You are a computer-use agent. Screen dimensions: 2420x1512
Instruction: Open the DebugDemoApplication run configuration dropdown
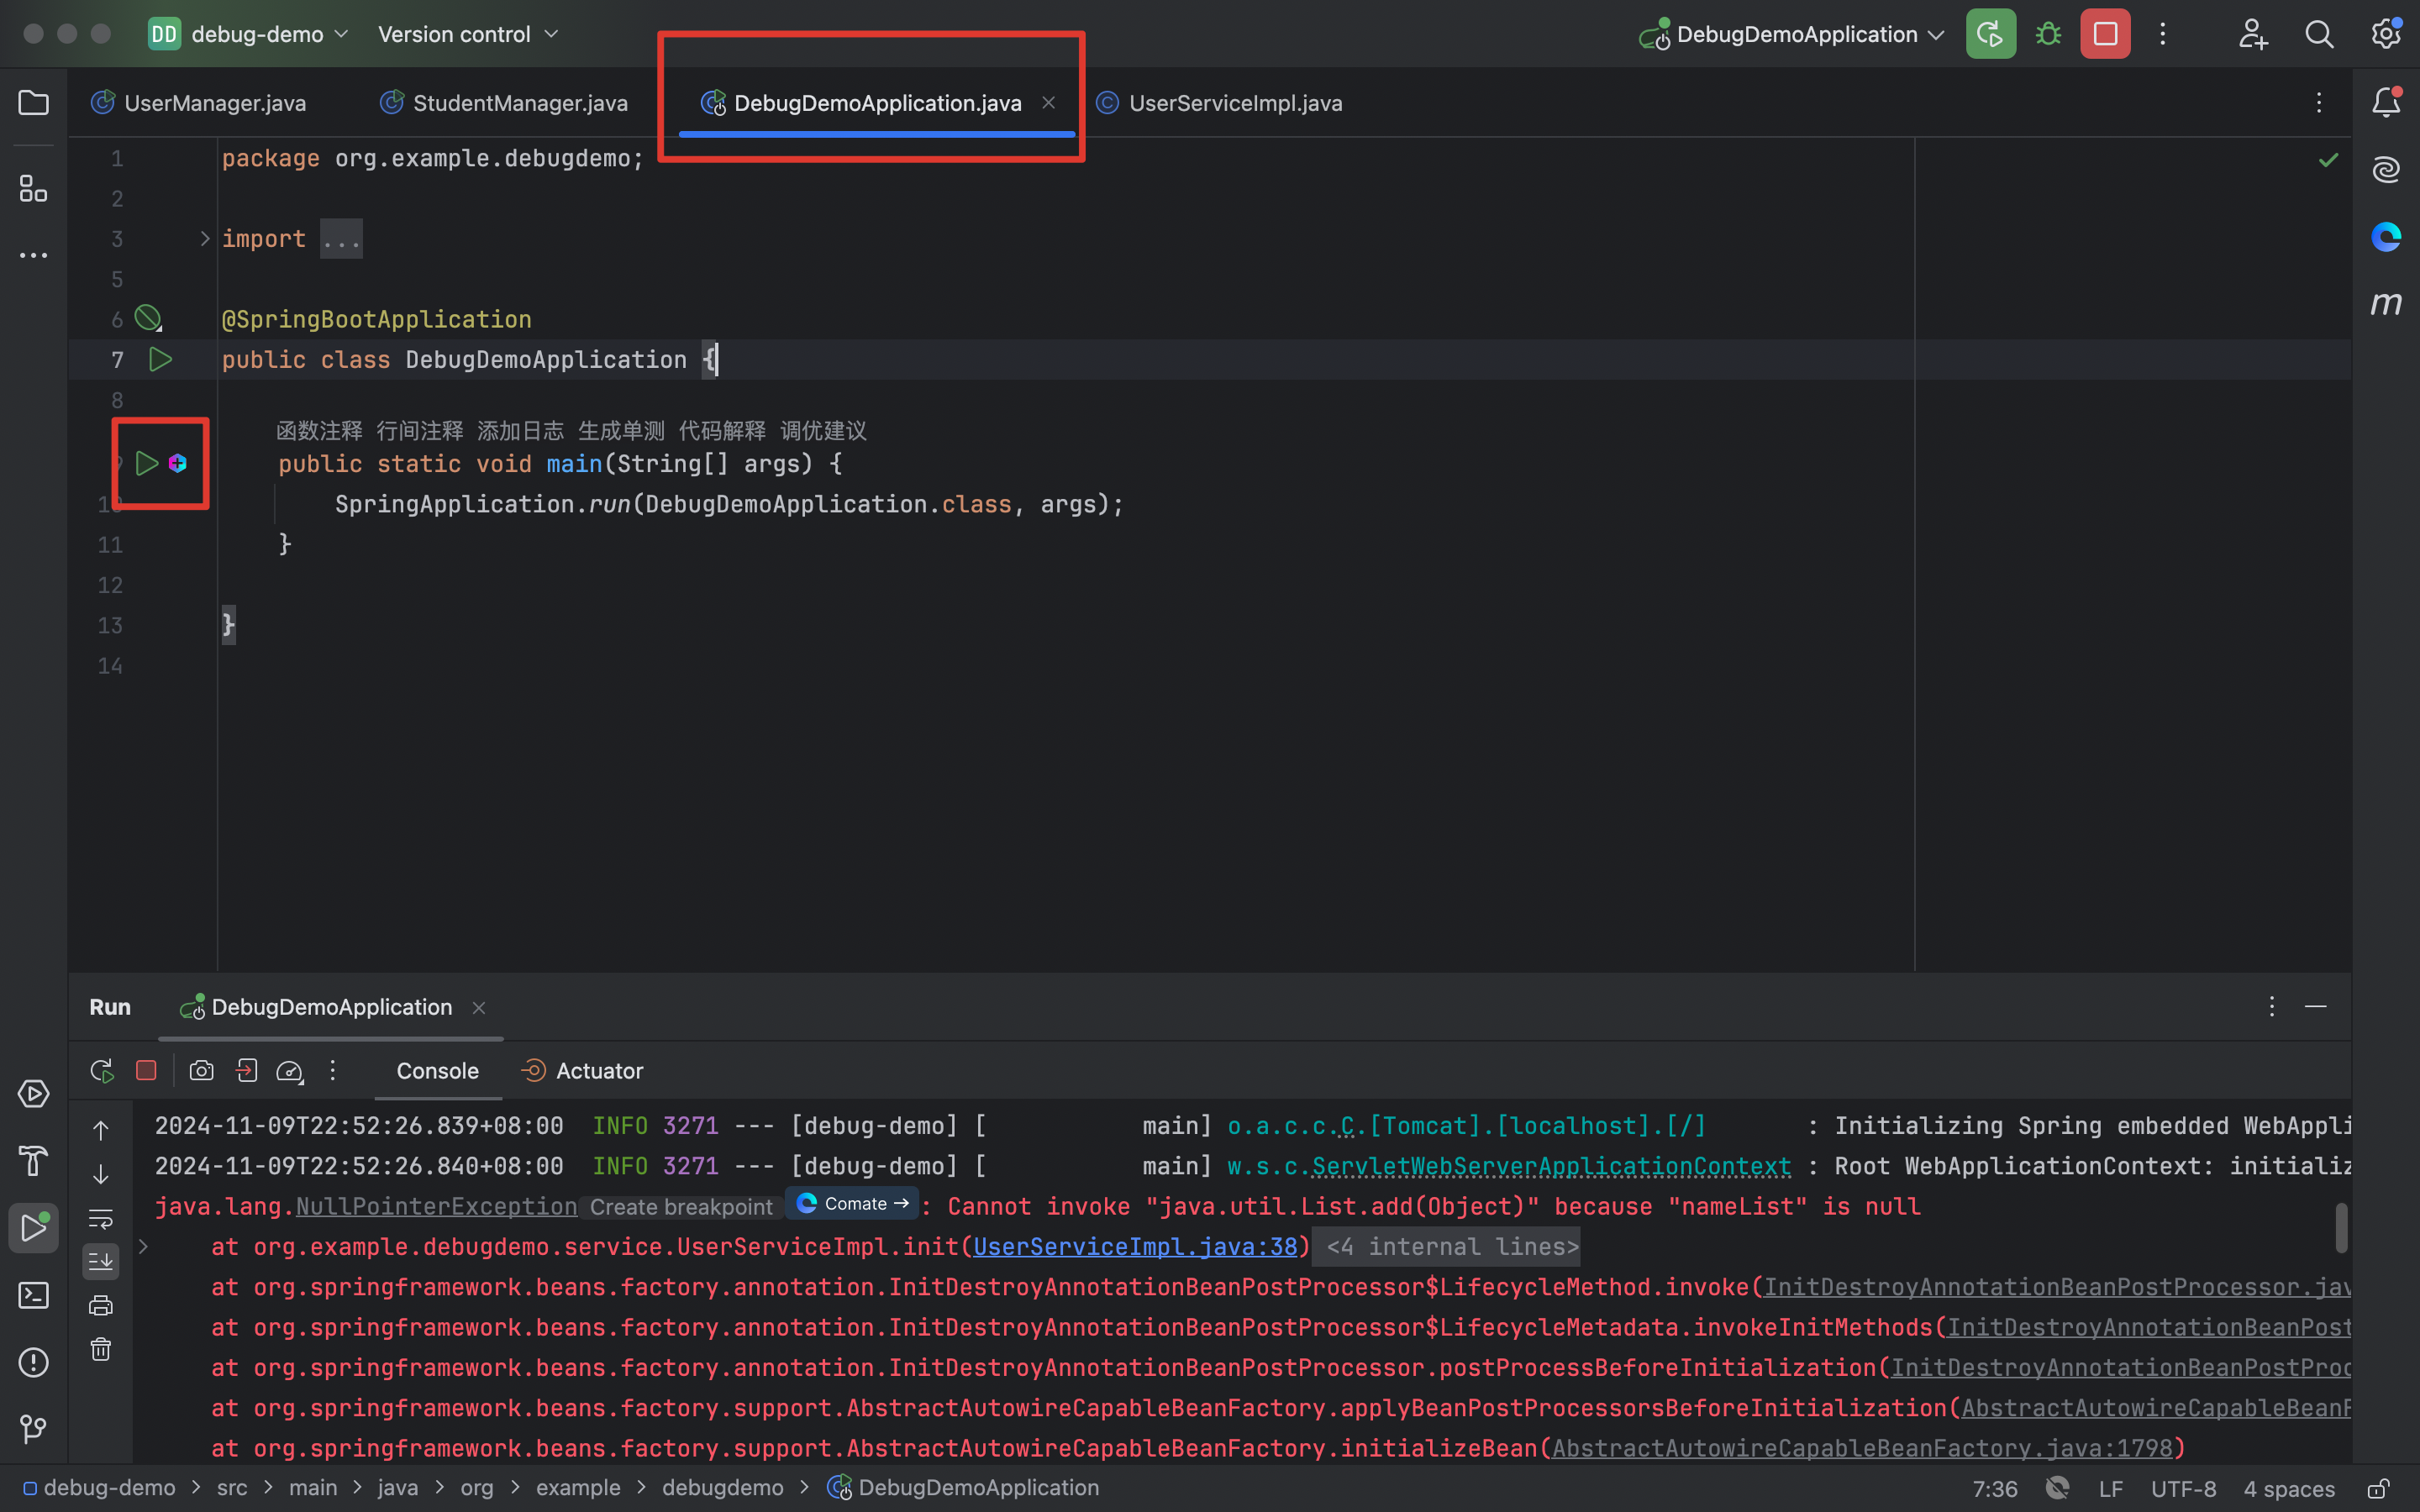pyautogui.click(x=1793, y=34)
